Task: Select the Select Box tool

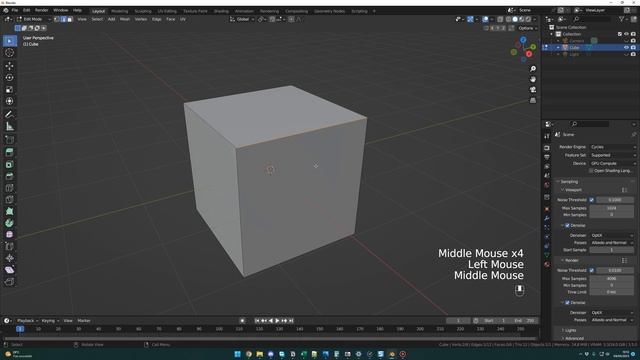Action: [10, 41]
